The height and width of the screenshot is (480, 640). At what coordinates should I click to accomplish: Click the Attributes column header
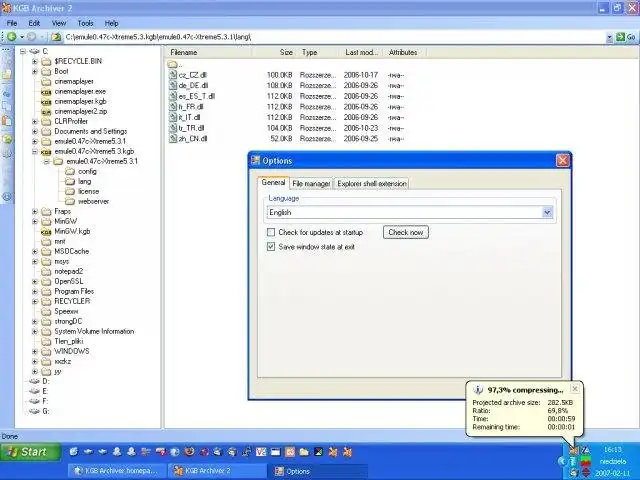point(405,52)
